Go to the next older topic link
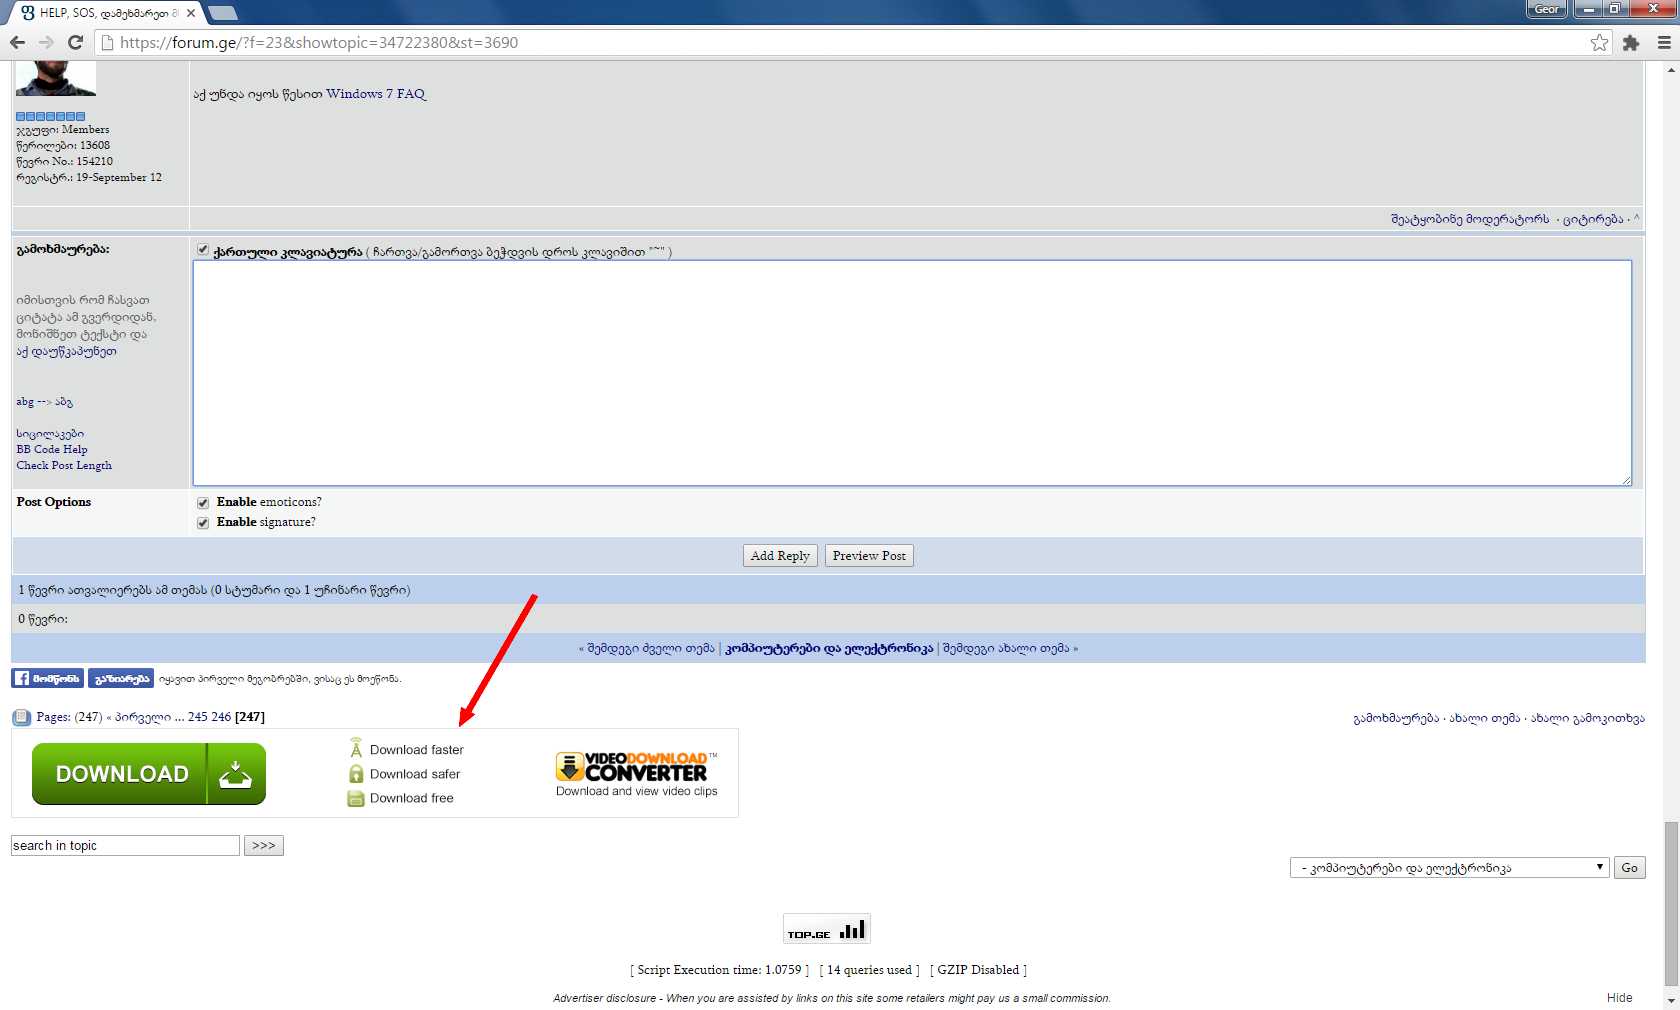Screen dimensions: 1680x1010 coord(650,648)
